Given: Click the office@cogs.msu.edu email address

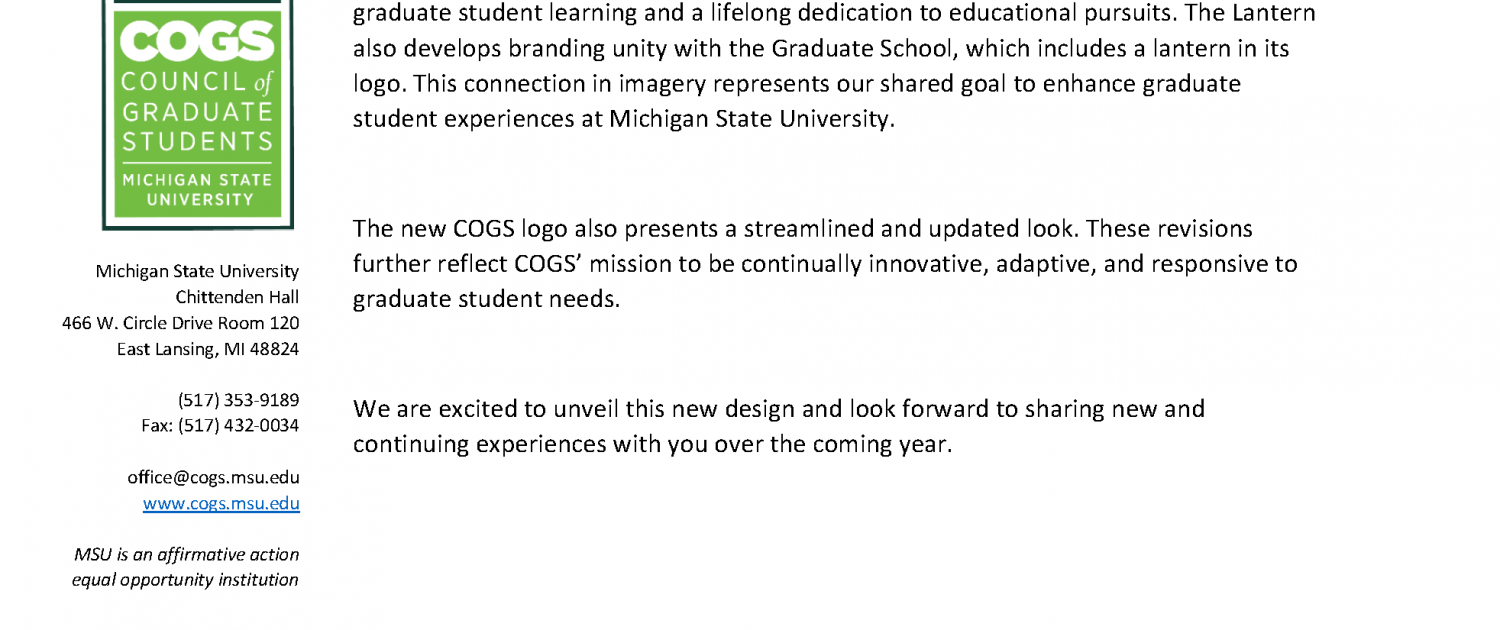Looking at the screenshot, I should [213, 478].
